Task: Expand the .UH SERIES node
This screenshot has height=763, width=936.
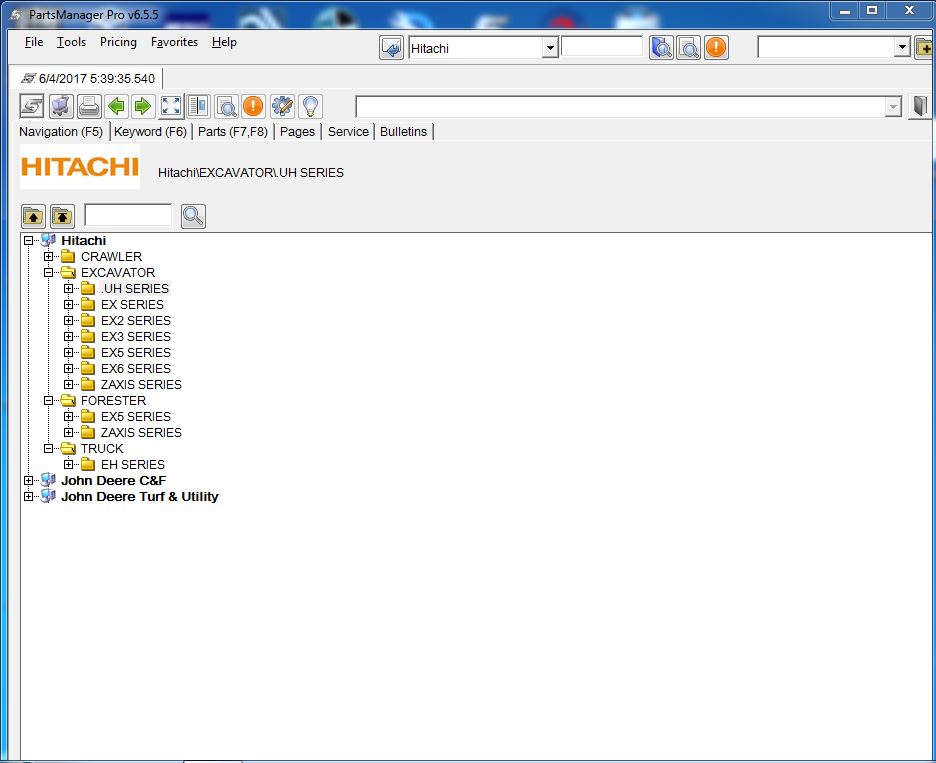Action: point(69,288)
